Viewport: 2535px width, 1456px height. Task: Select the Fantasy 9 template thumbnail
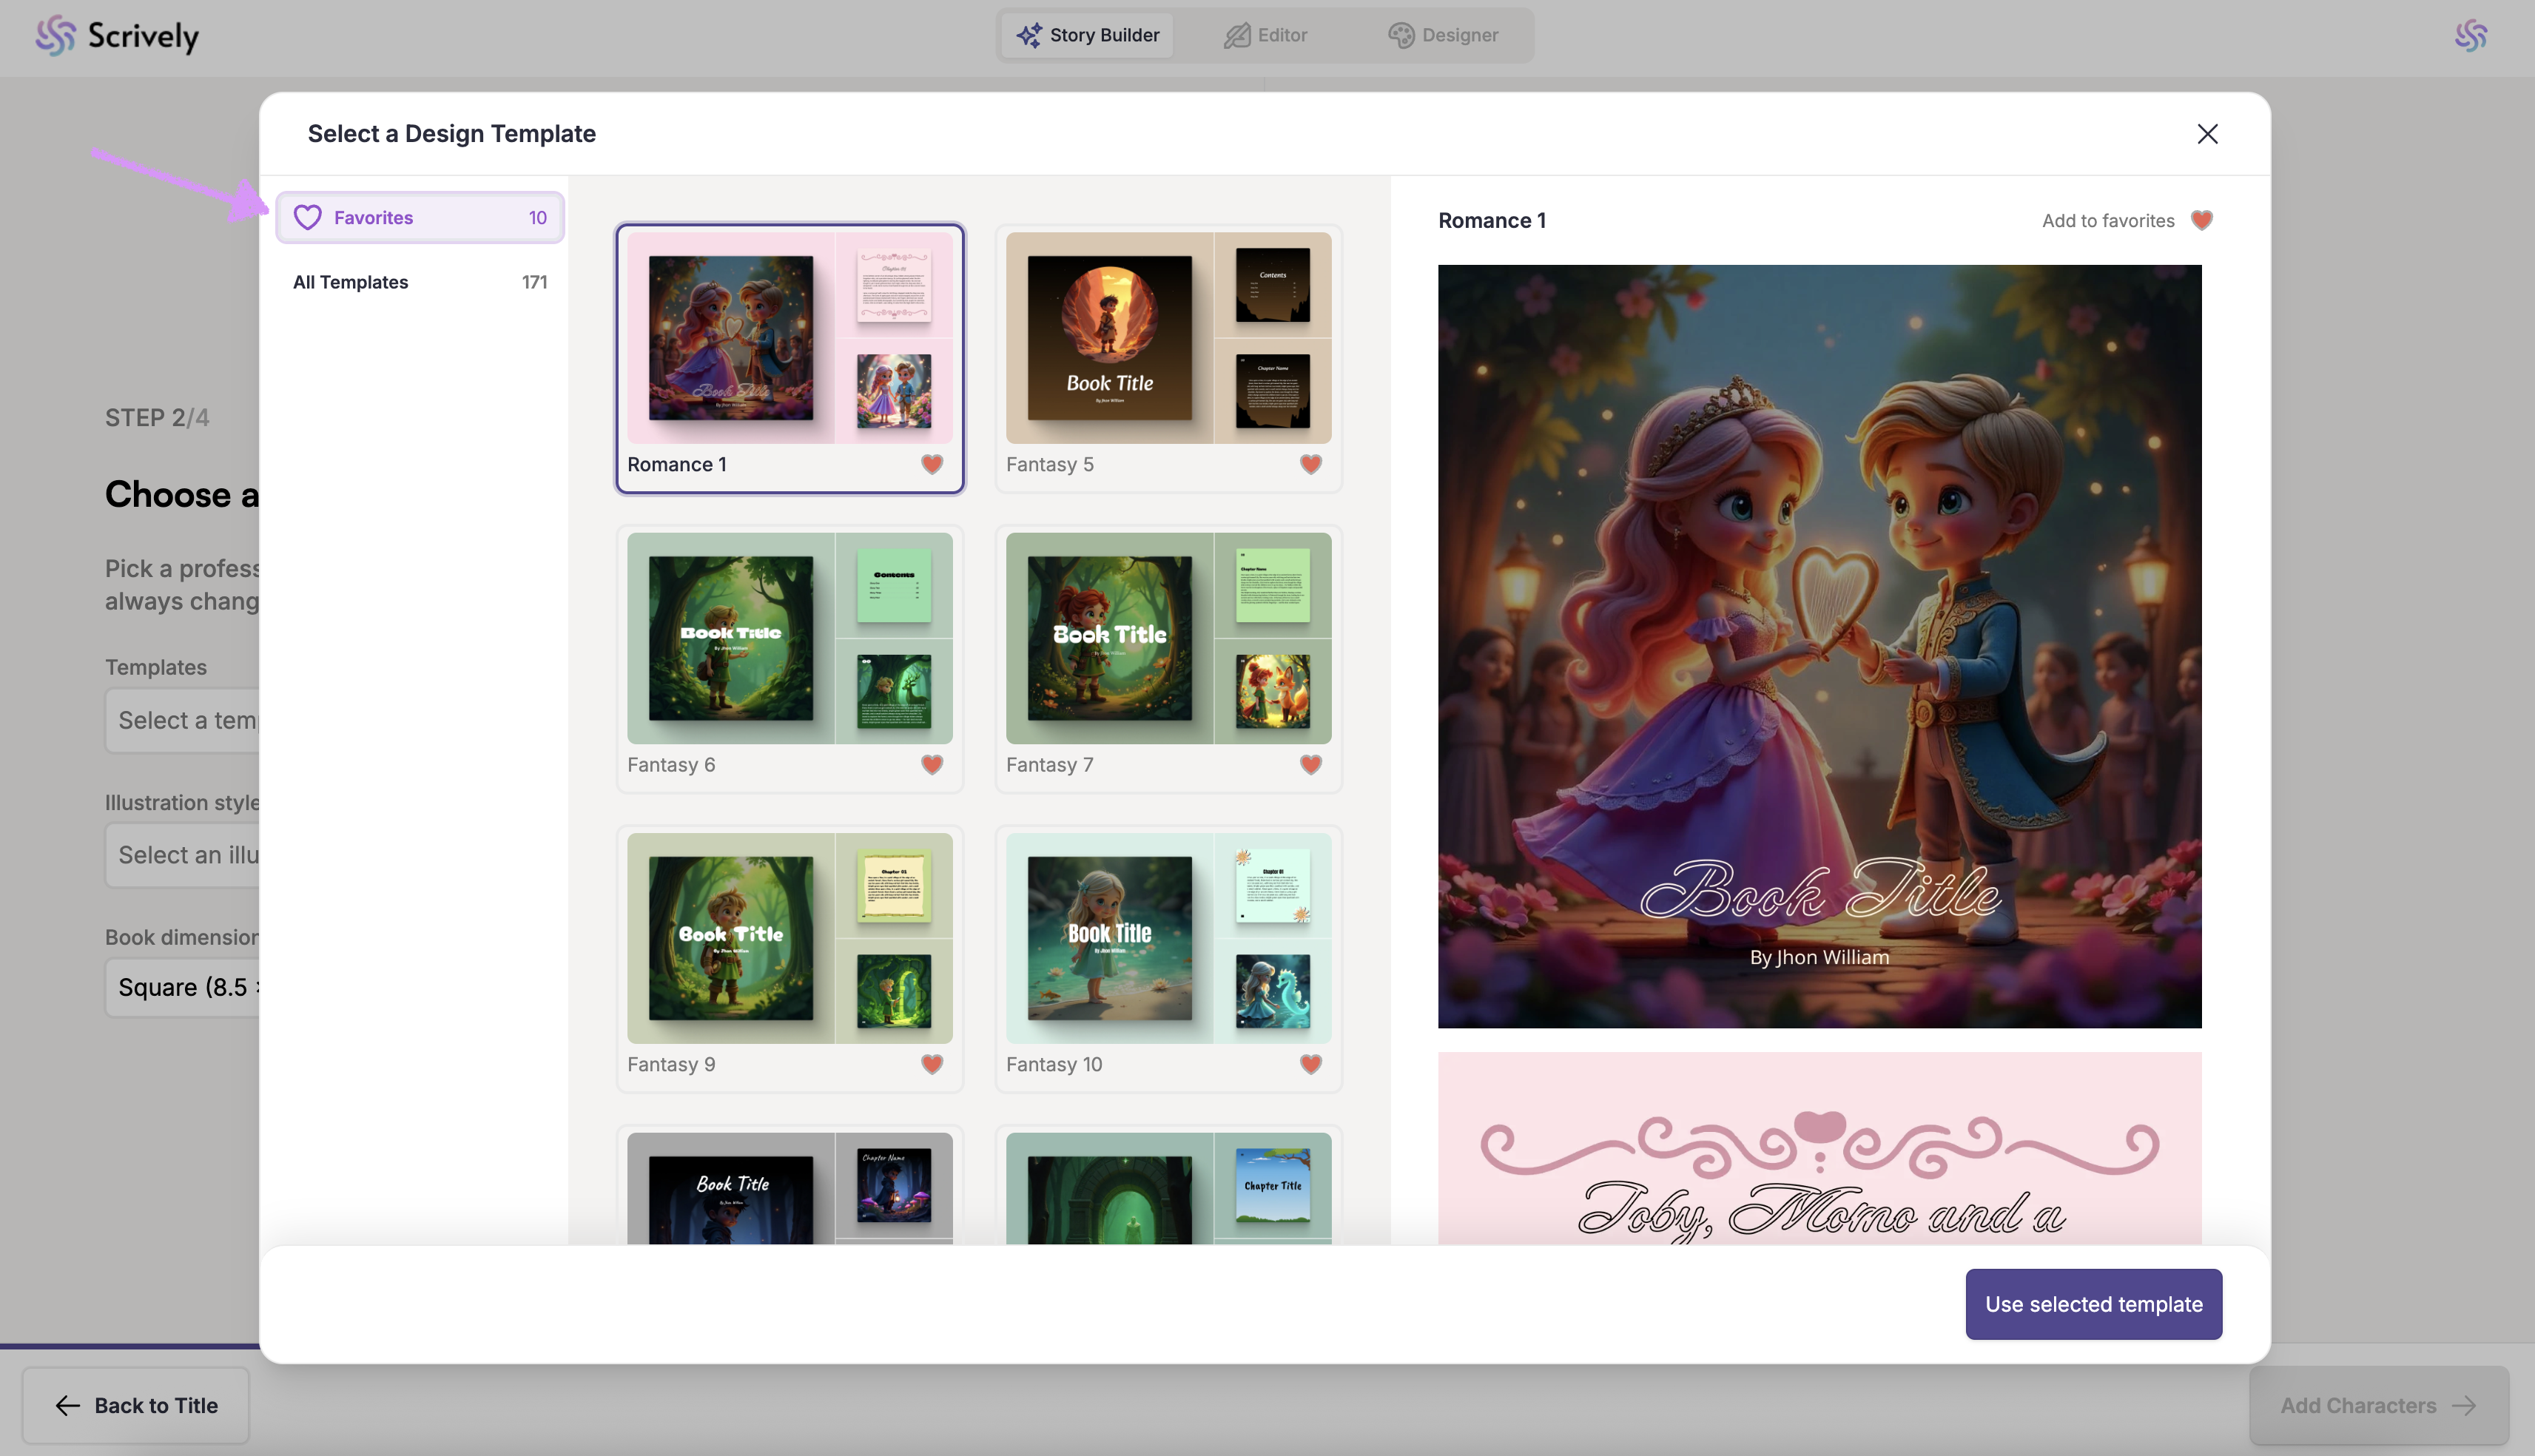coord(789,938)
